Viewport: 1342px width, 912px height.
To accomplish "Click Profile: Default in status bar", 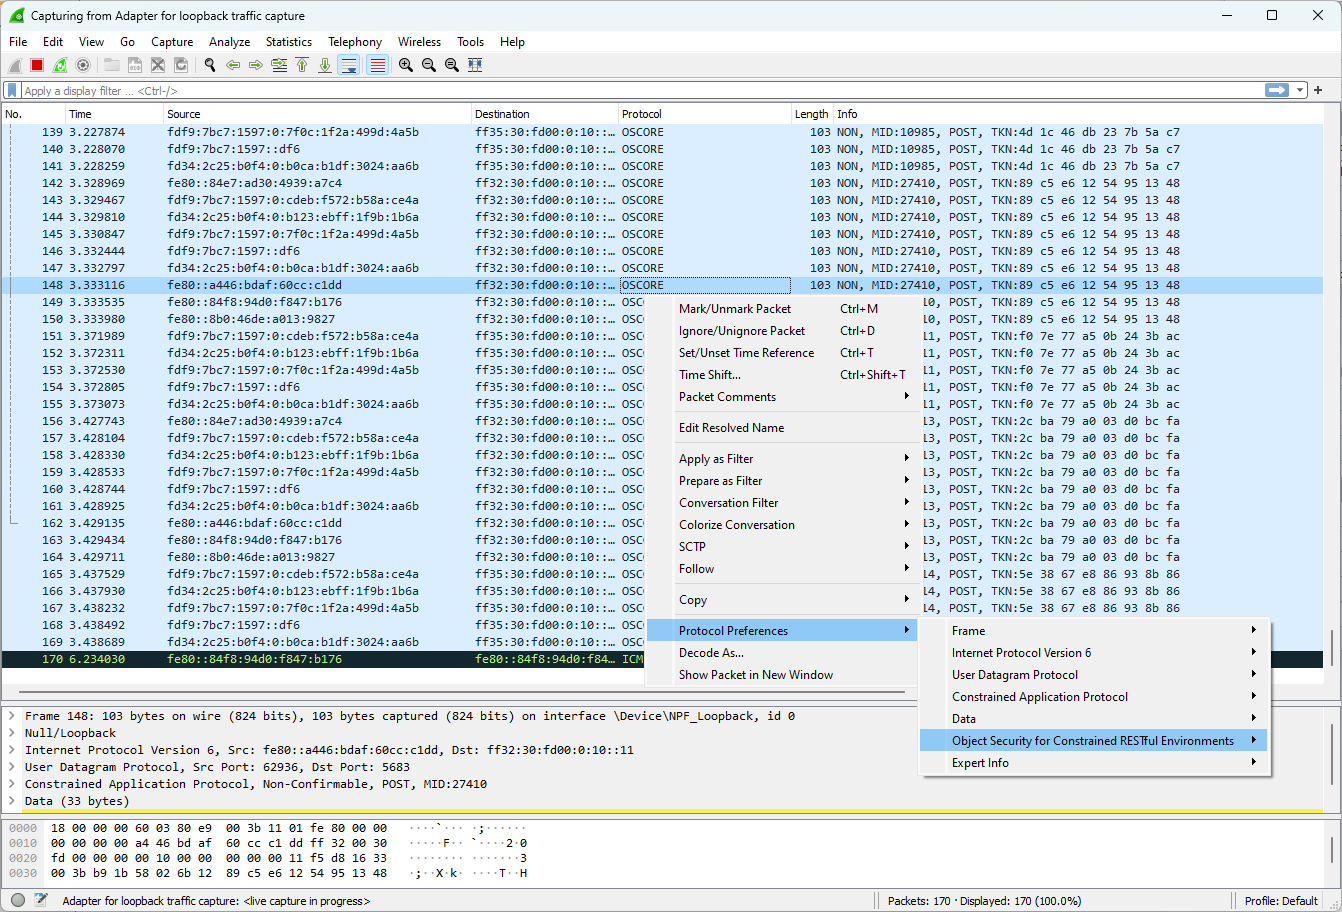I will point(1281,901).
